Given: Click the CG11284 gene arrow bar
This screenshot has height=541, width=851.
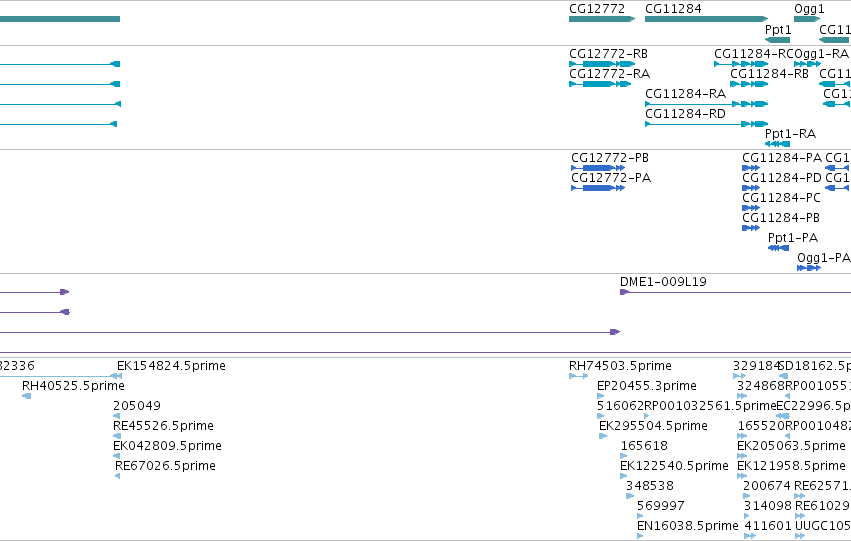Looking at the screenshot, I should click(707, 19).
